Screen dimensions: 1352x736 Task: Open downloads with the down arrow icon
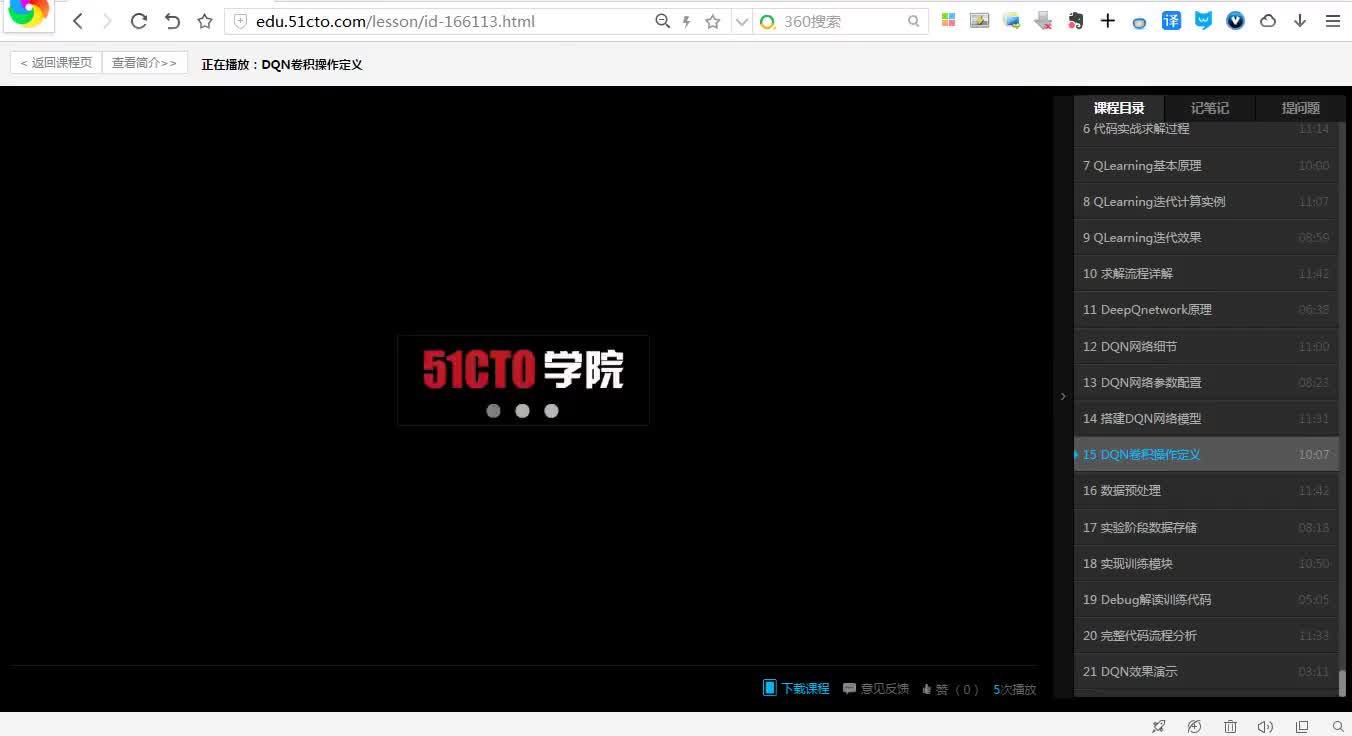point(1300,20)
